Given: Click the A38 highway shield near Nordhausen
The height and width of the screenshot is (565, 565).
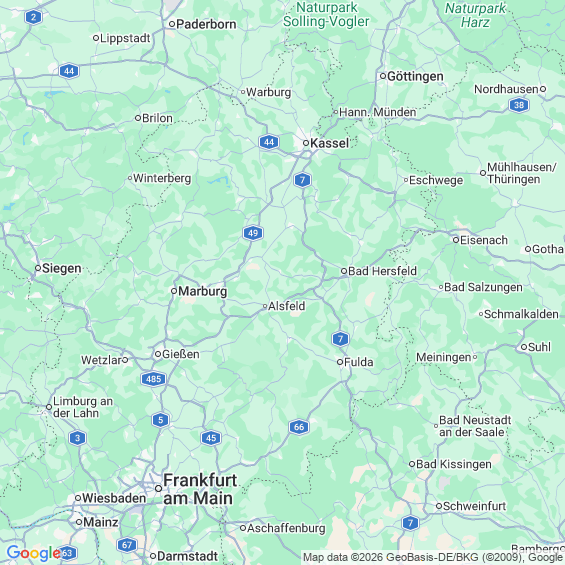Looking at the screenshot, I should [519, 105].
